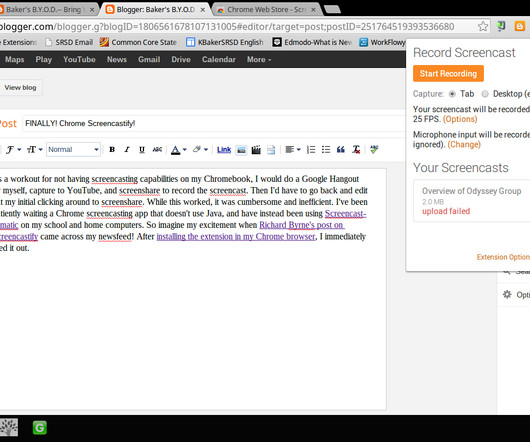
Task: Open the SRSD Email bookmark
Action: pyautogui.click(x=69, y=42)
